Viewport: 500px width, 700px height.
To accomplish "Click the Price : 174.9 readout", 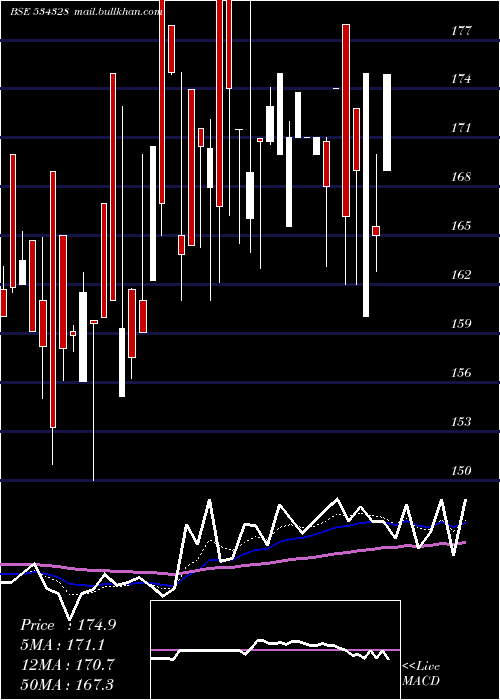I will click(68, 625).
